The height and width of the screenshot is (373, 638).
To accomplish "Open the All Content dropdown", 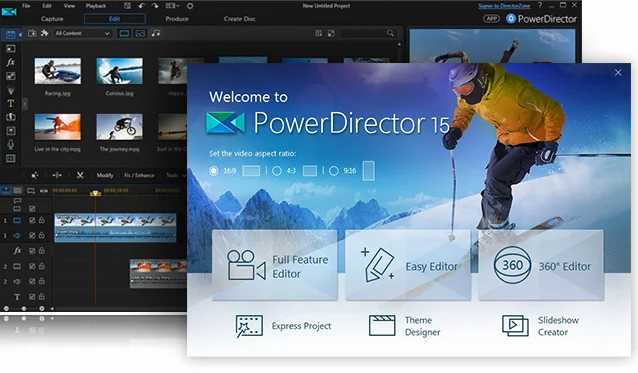I will point(82,33).
